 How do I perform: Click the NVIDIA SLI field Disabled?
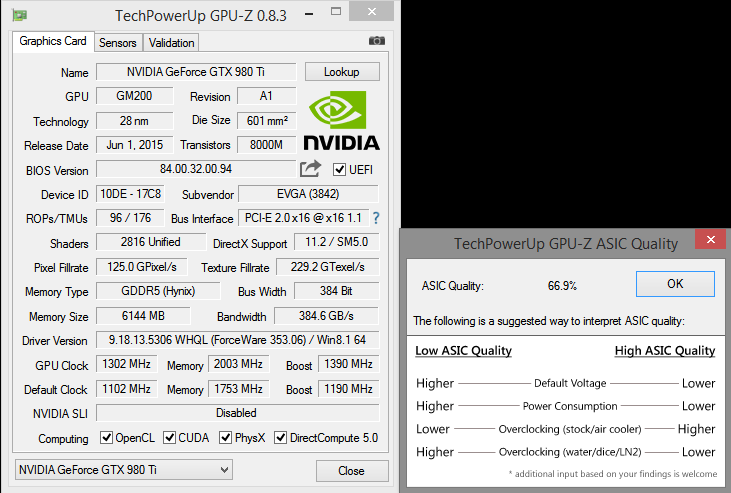(238, 413)
